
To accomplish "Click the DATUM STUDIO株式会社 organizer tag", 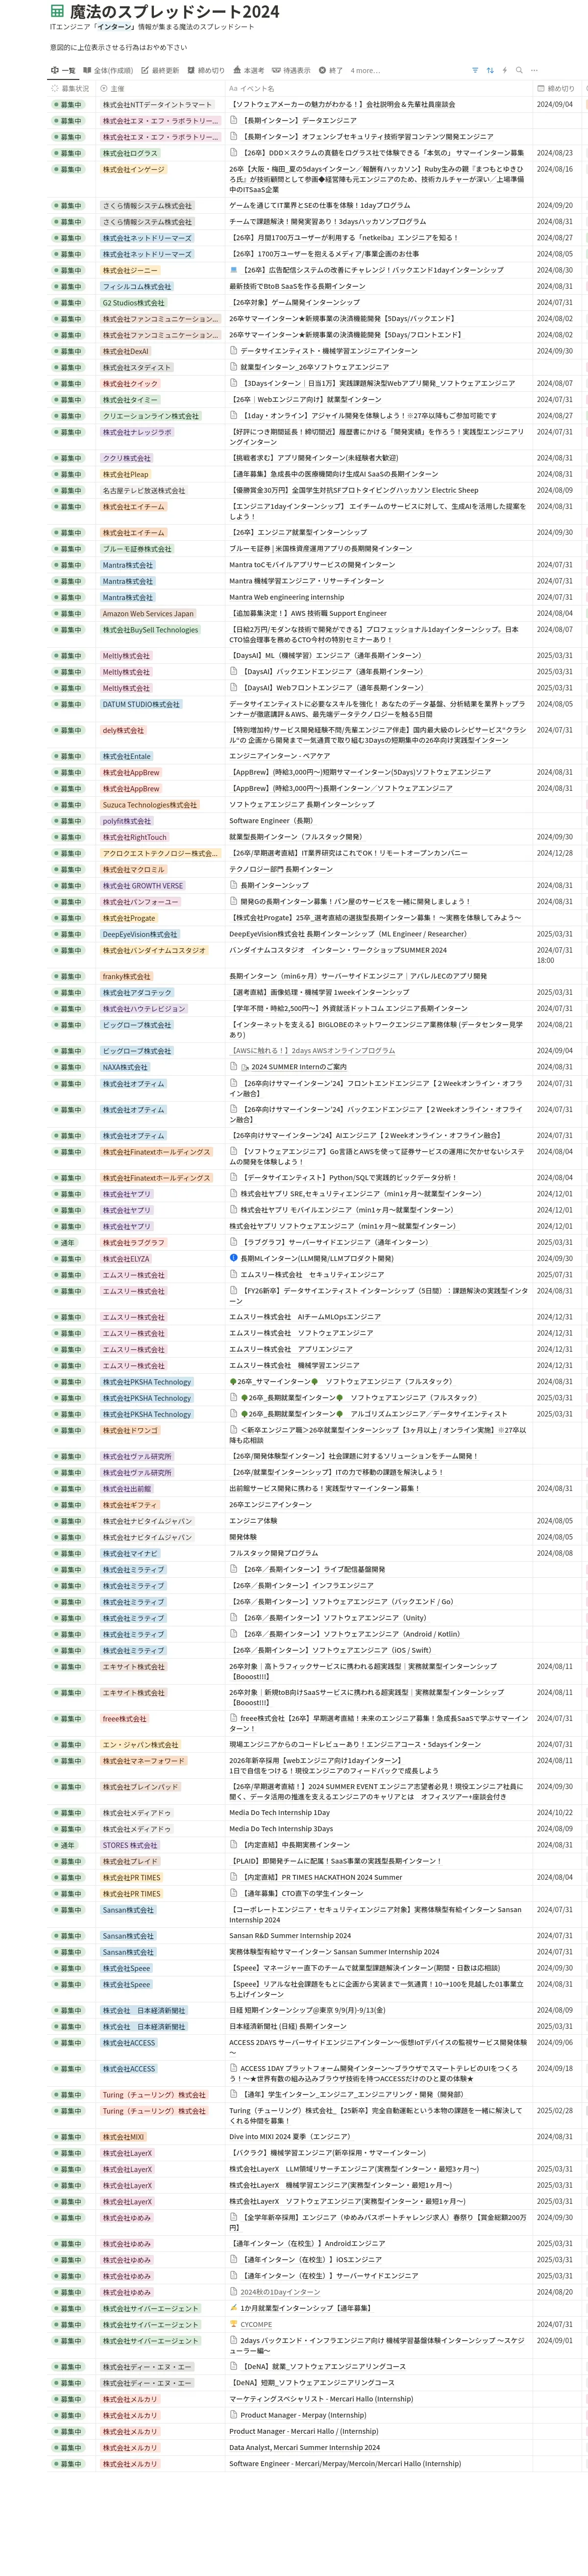I will [141, 705].
